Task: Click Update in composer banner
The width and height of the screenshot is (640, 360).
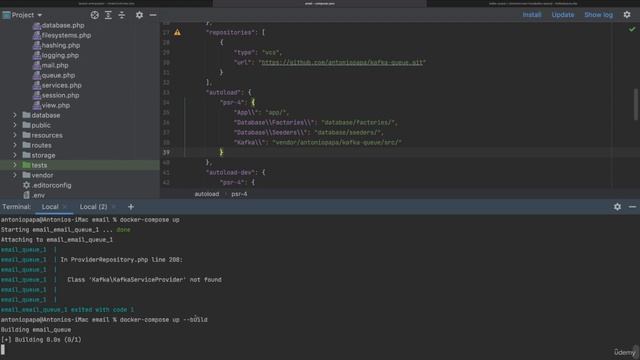Action: [x=563, y=15]
